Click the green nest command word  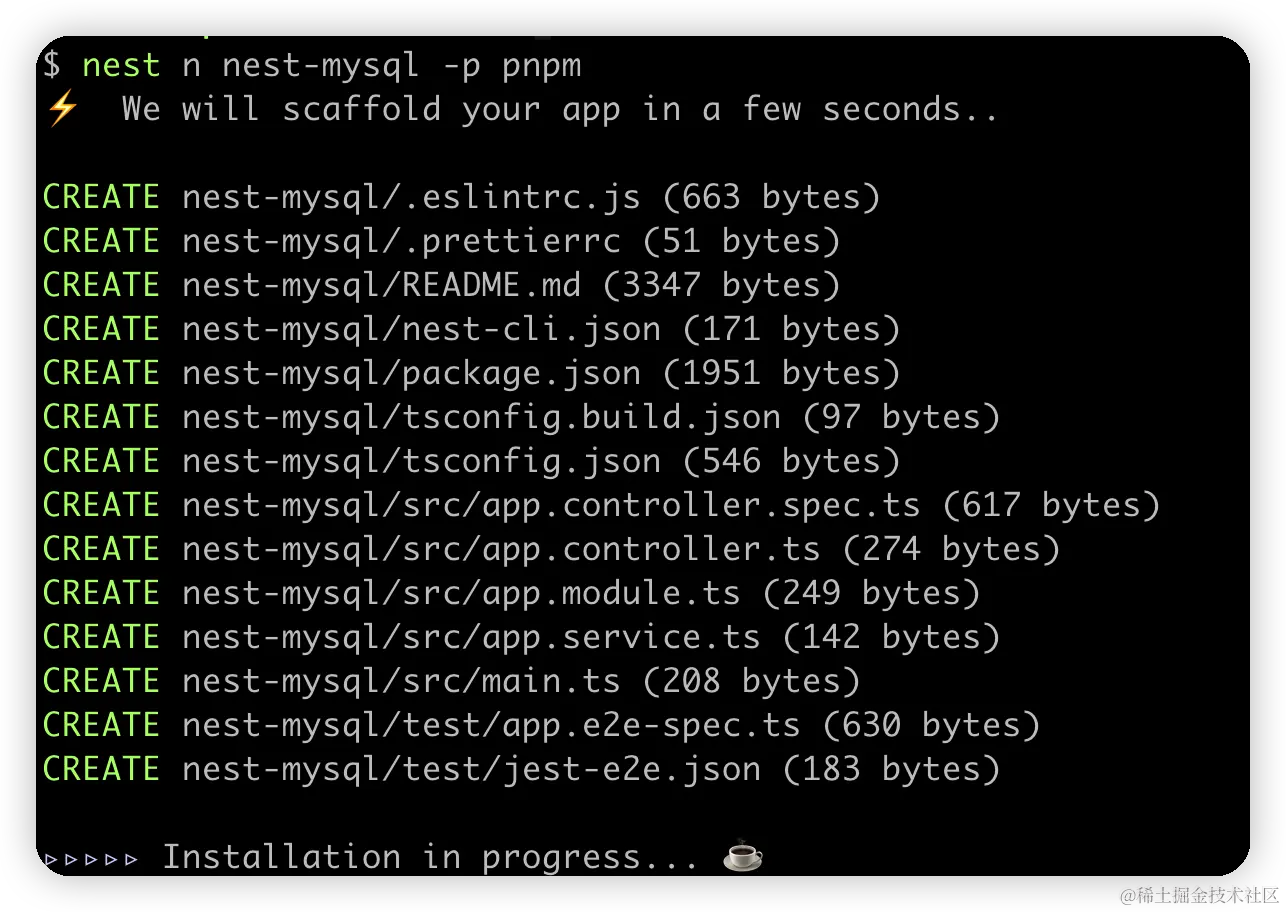[x=120, y=65]
